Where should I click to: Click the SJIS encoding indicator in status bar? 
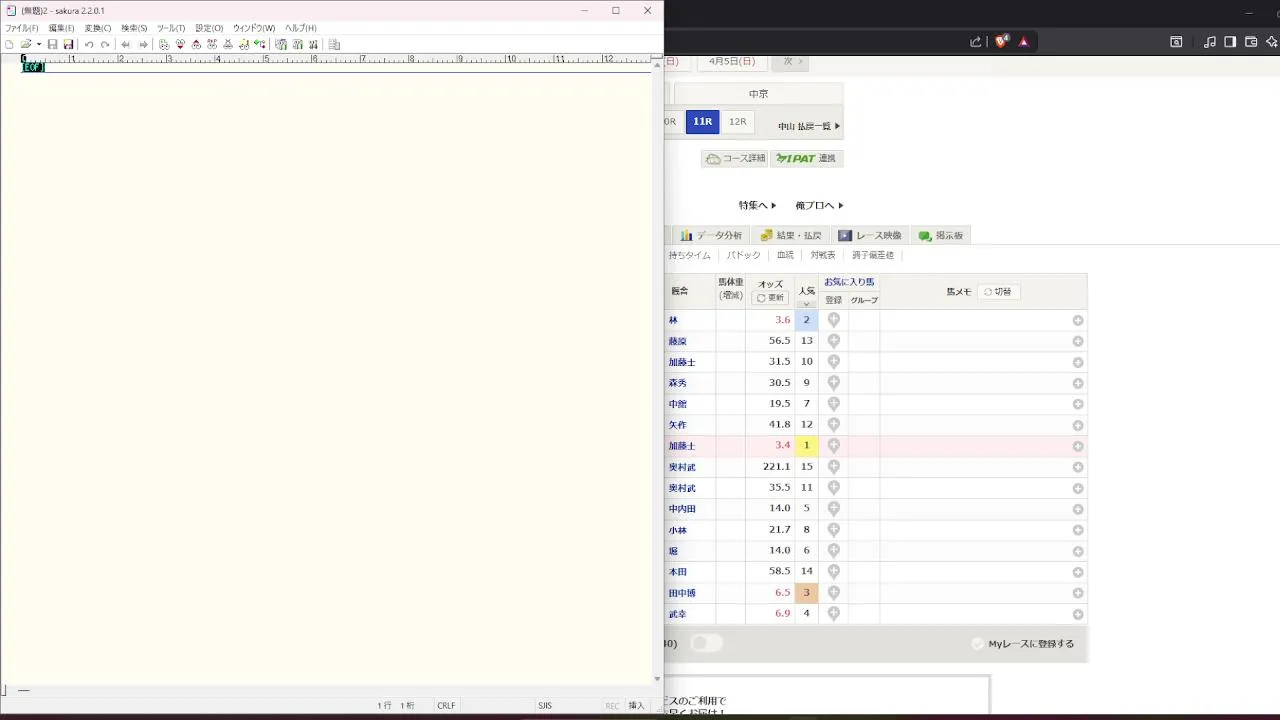point(545,705)
